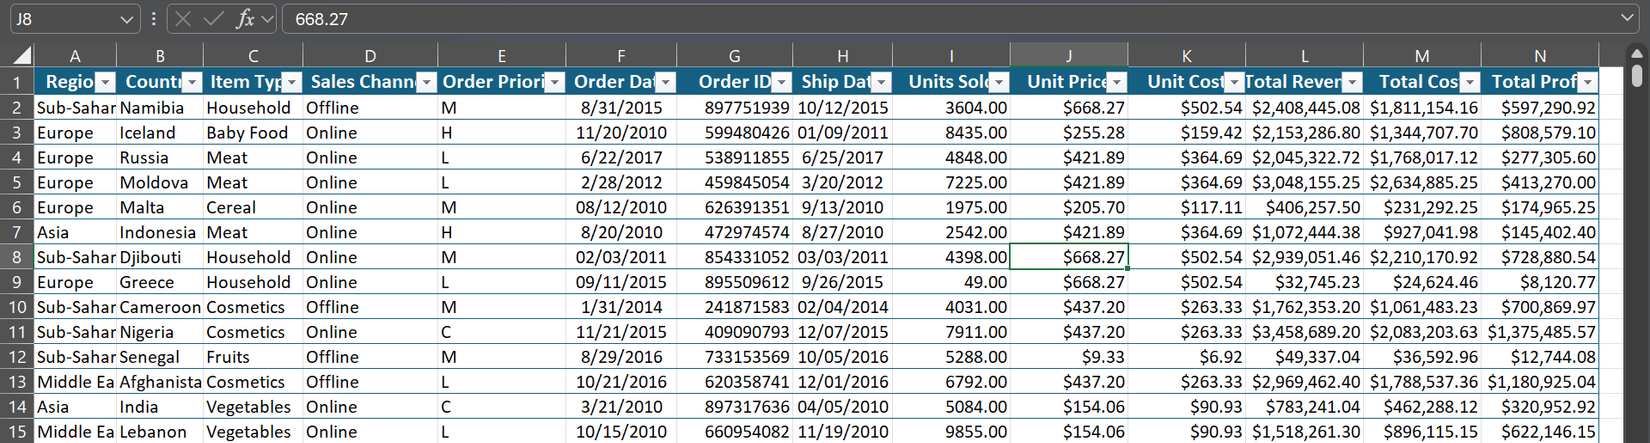
Task: Click cell containing Malta
Action: tap(160, 207)
